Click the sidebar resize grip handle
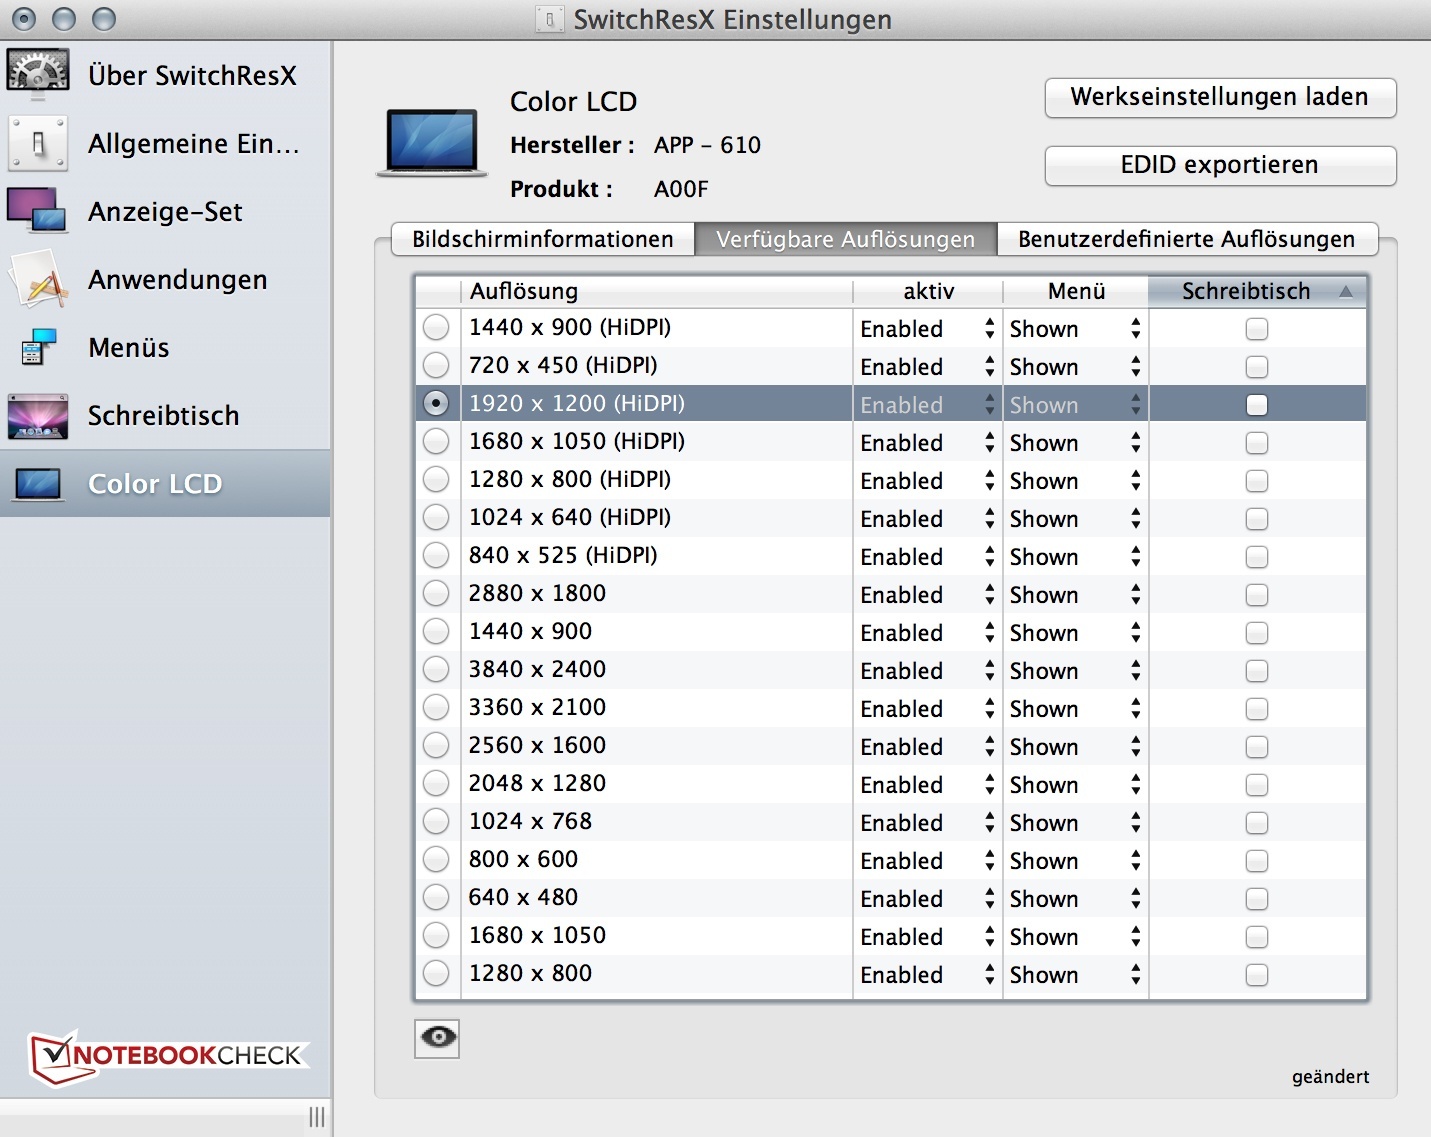1431x1137 pixels. coord(317,1117)
